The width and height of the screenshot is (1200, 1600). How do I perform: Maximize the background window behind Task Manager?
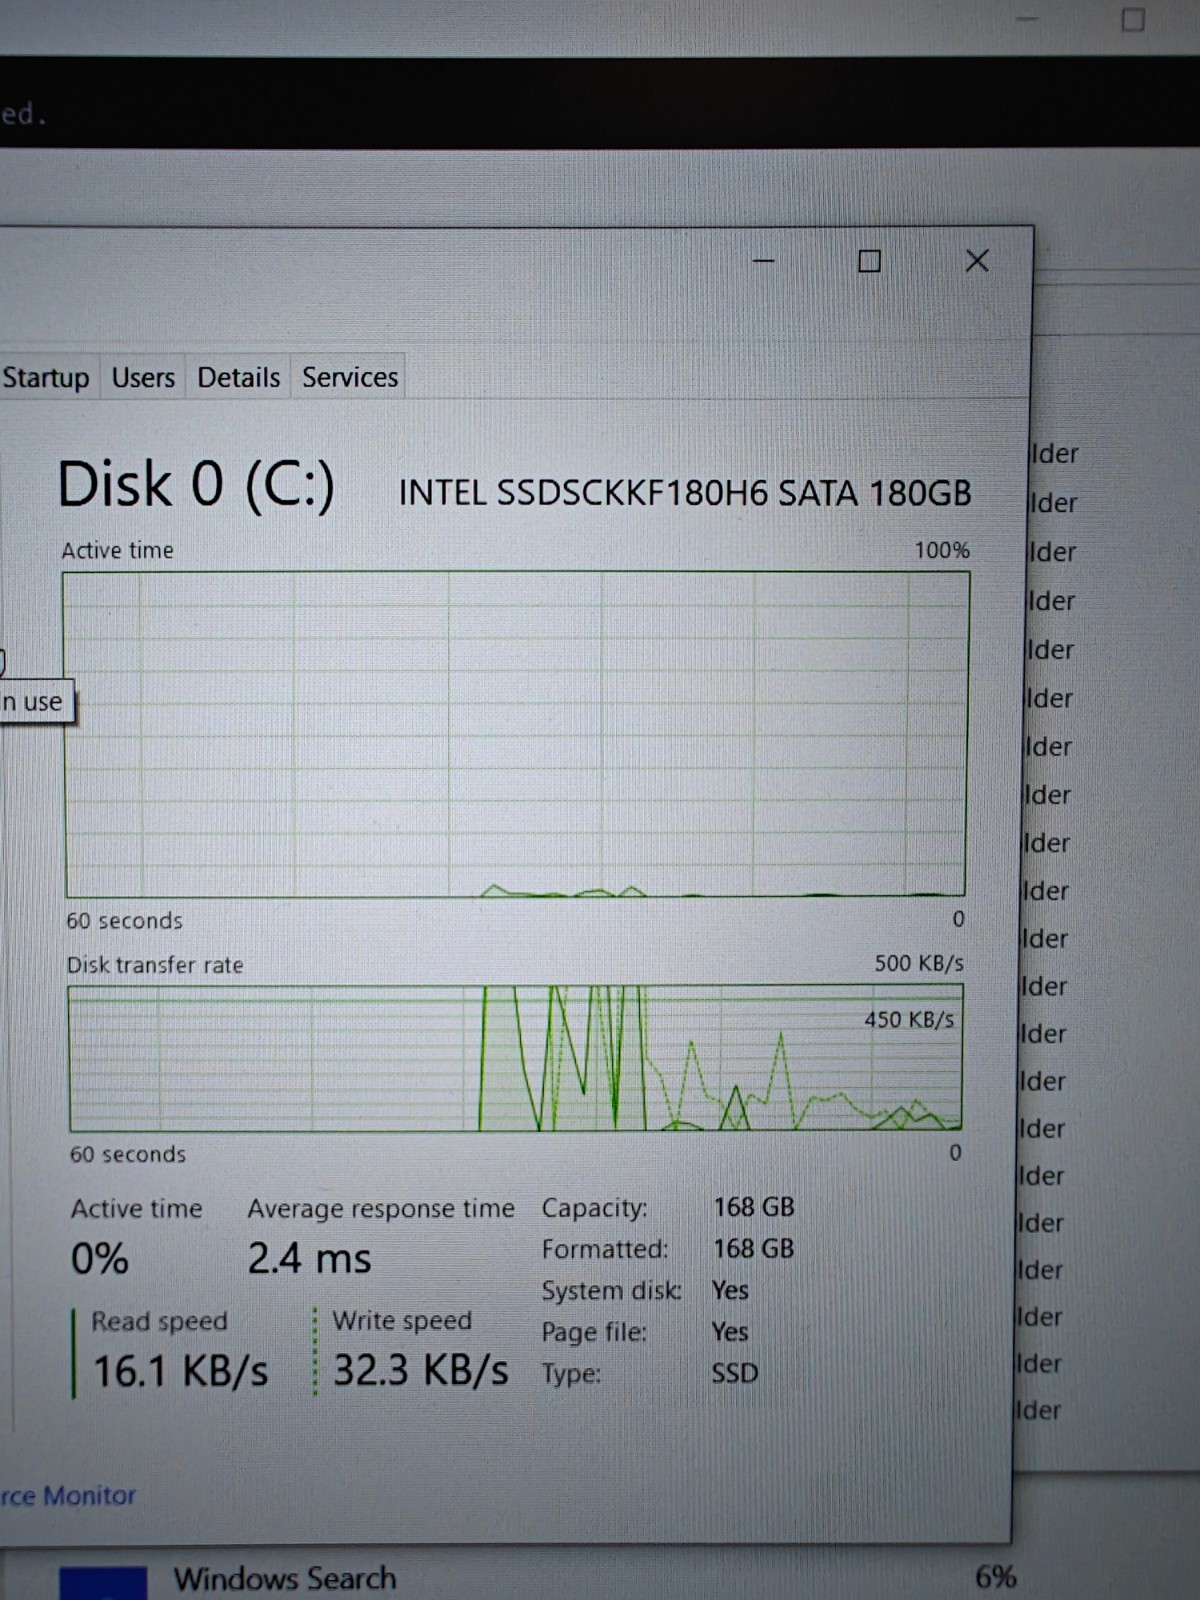(x=1132, y=19)
